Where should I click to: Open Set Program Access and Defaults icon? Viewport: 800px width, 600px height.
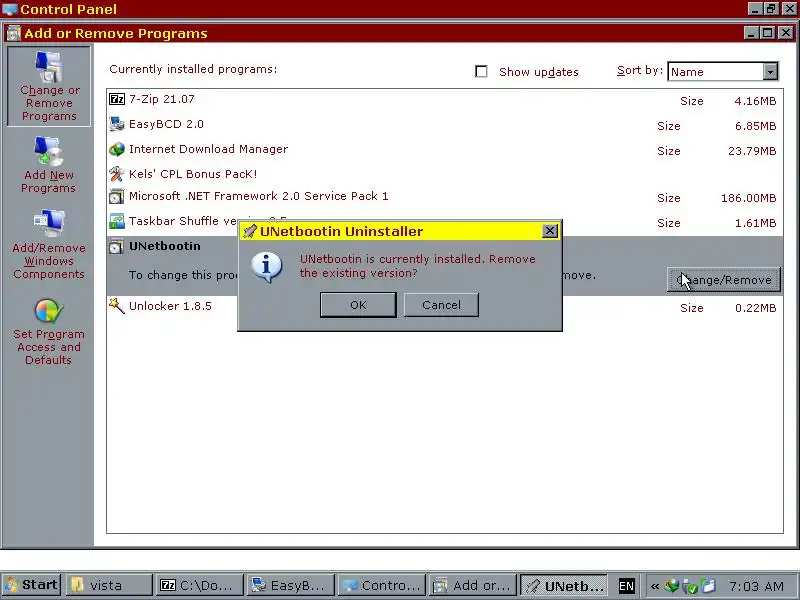49,311
